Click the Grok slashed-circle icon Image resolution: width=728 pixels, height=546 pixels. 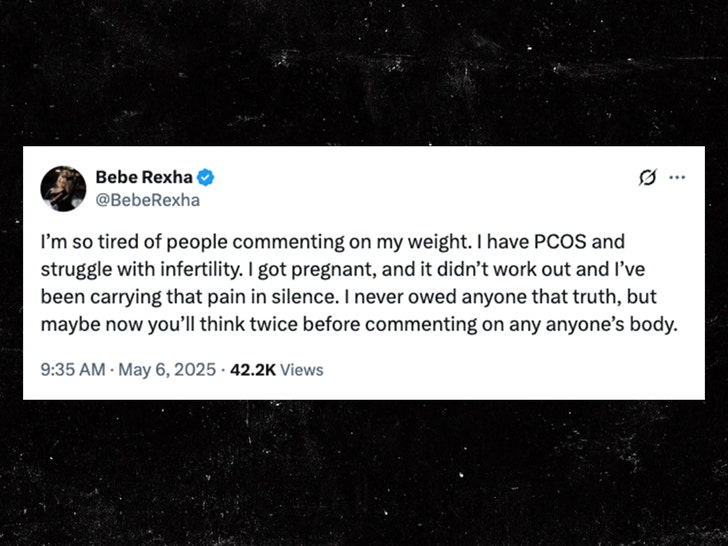click(647, 178)
